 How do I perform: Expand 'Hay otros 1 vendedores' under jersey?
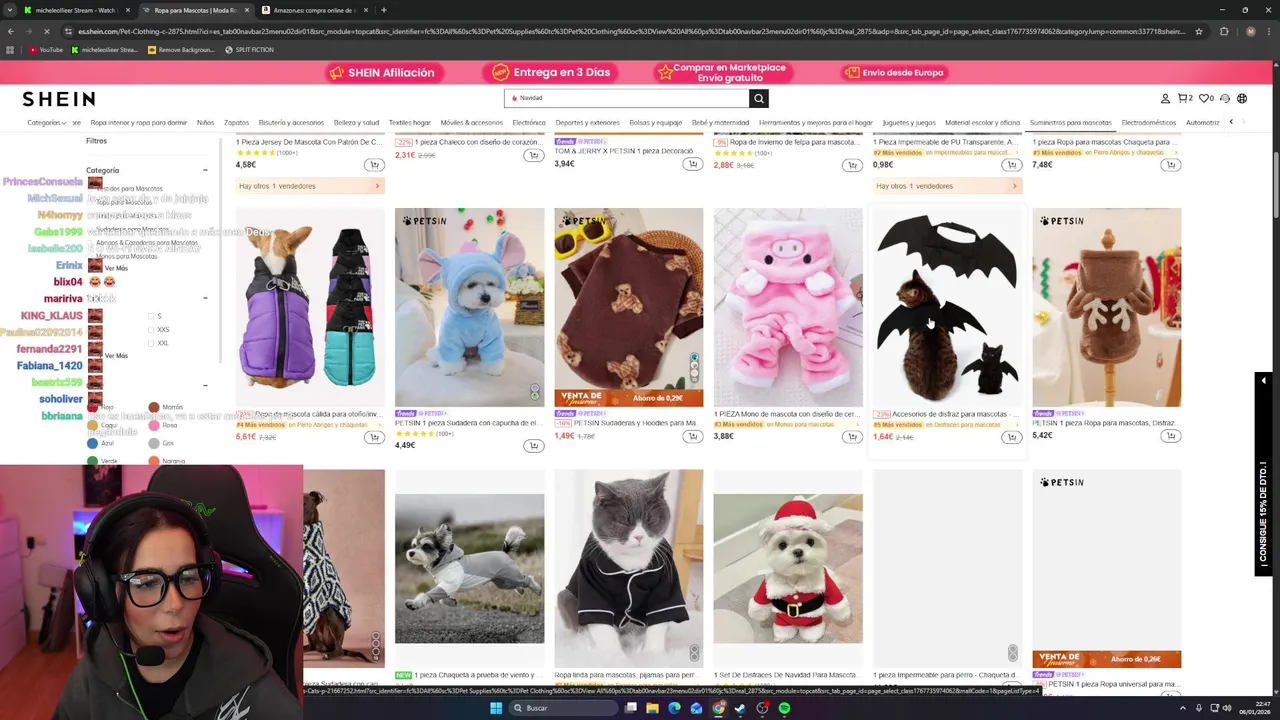click(310, 186)
